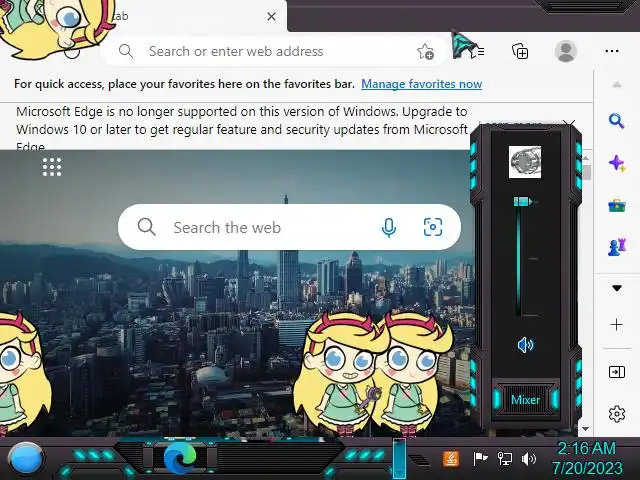Open the Manage favorites now link
The image size is (640, 480).
(x=422, y=84)
